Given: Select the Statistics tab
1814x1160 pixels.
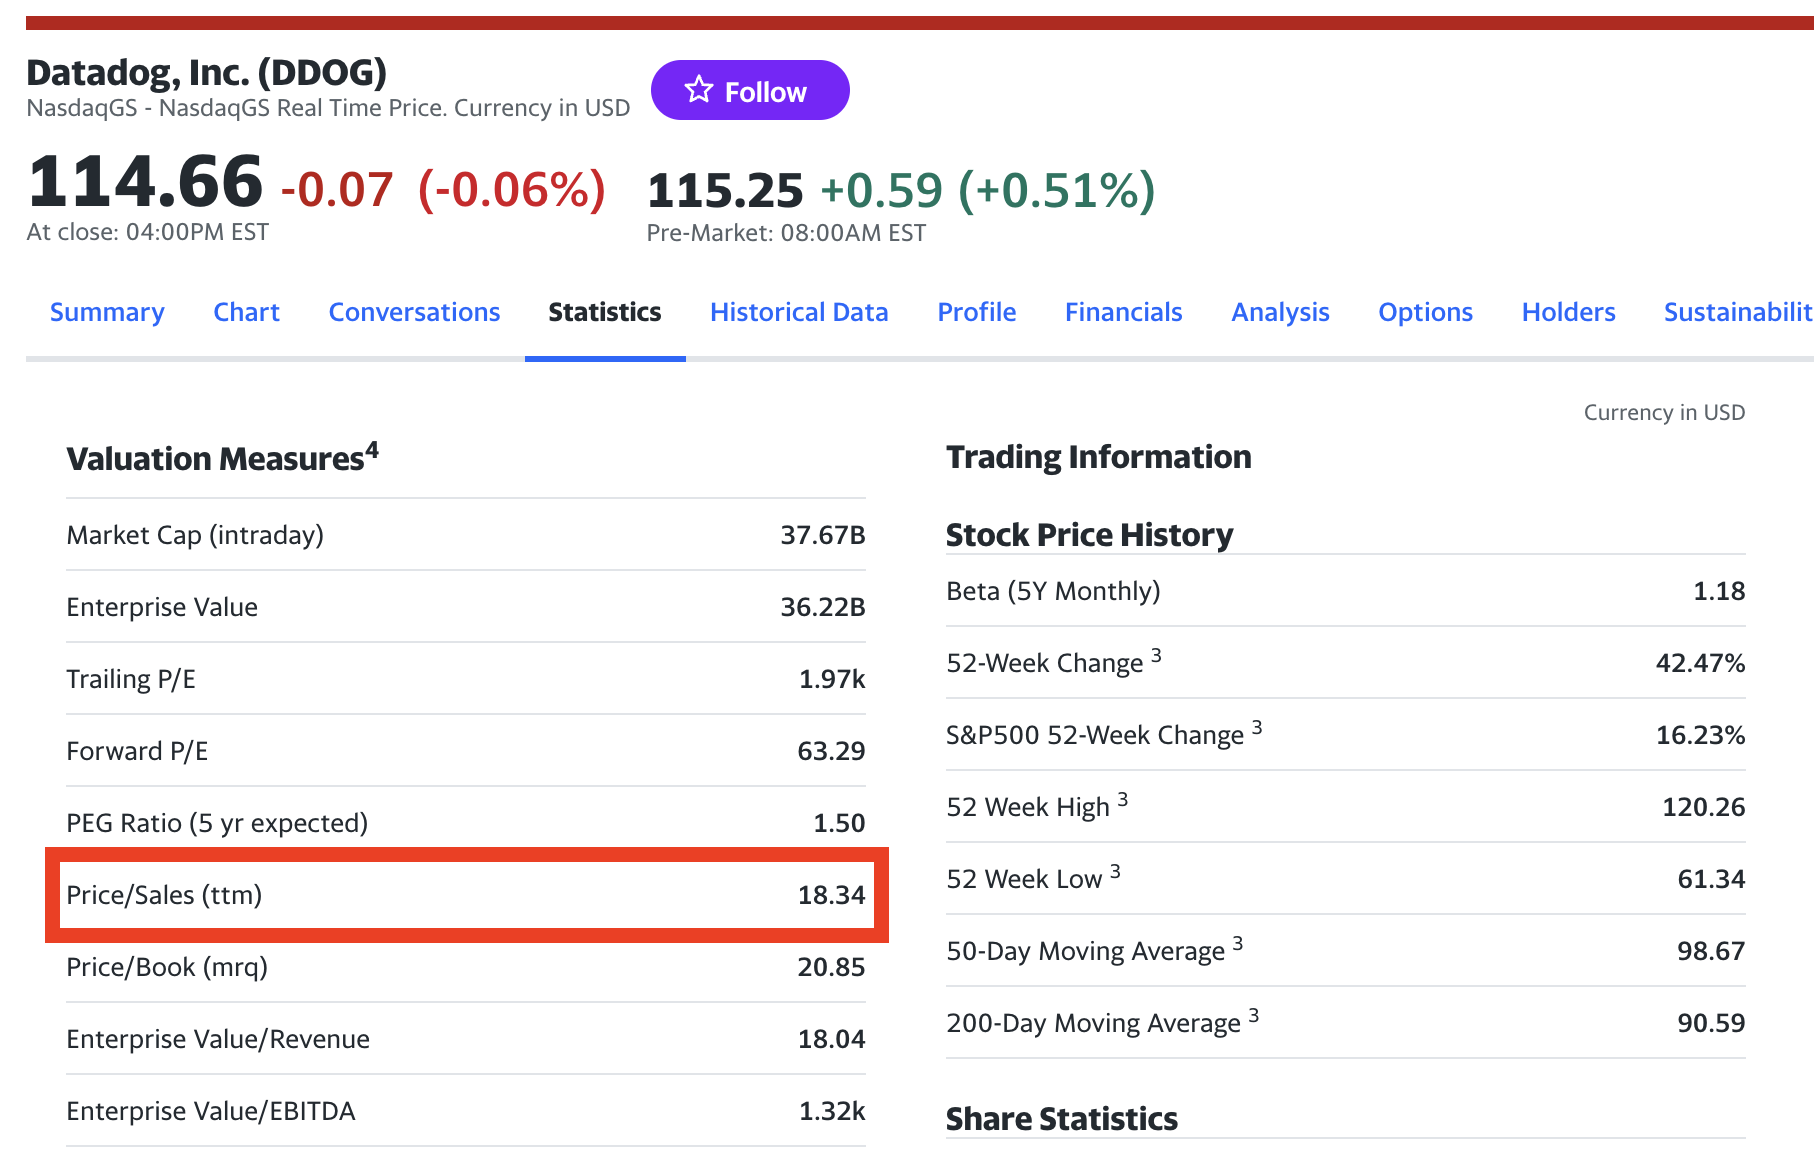Looking at the screenshot, I should 605,312.
